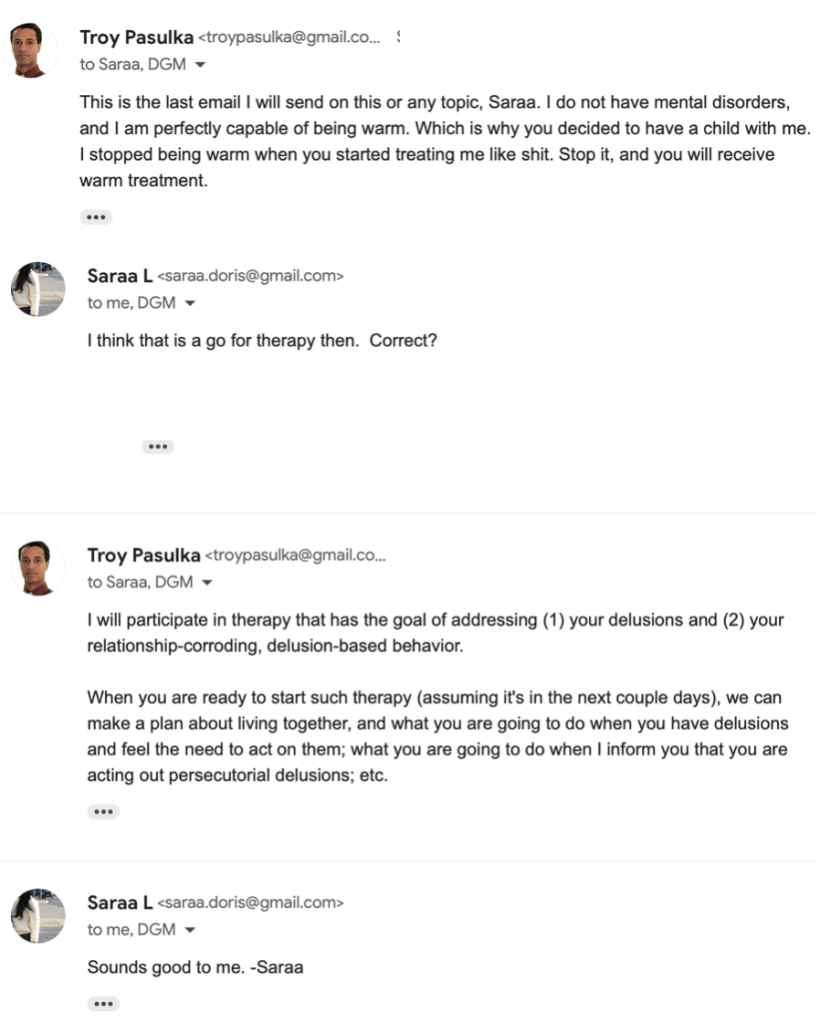The height and width of the screenshot is (1023, 820).
Task: Click Saraa L's avatar on the last email
Action: click(38, 916)
